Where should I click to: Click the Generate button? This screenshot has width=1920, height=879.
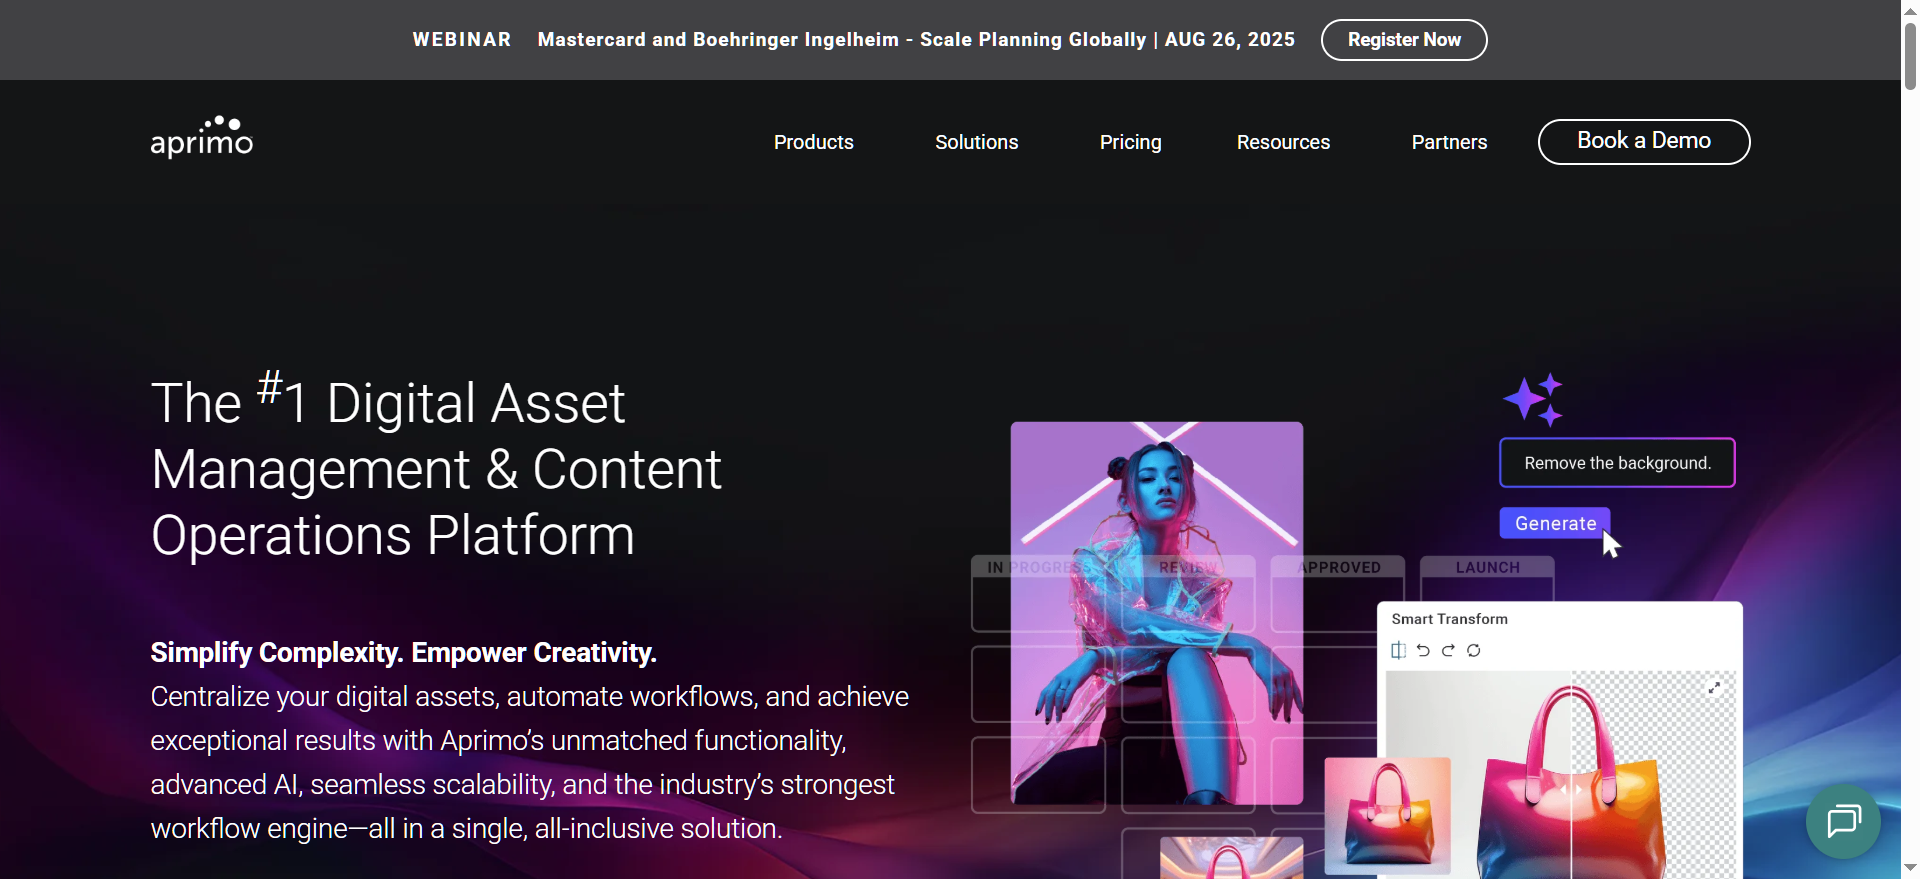point(1555,523)
